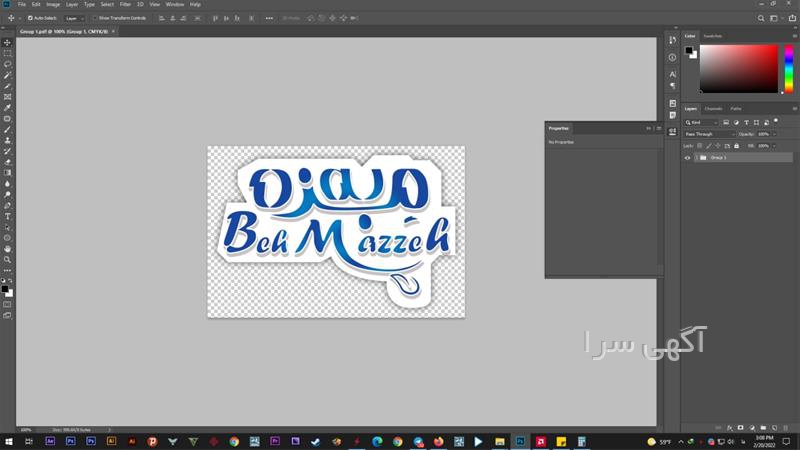Pick a color in the red color field
Screen dimensions: 800x450
pos(739,69)
